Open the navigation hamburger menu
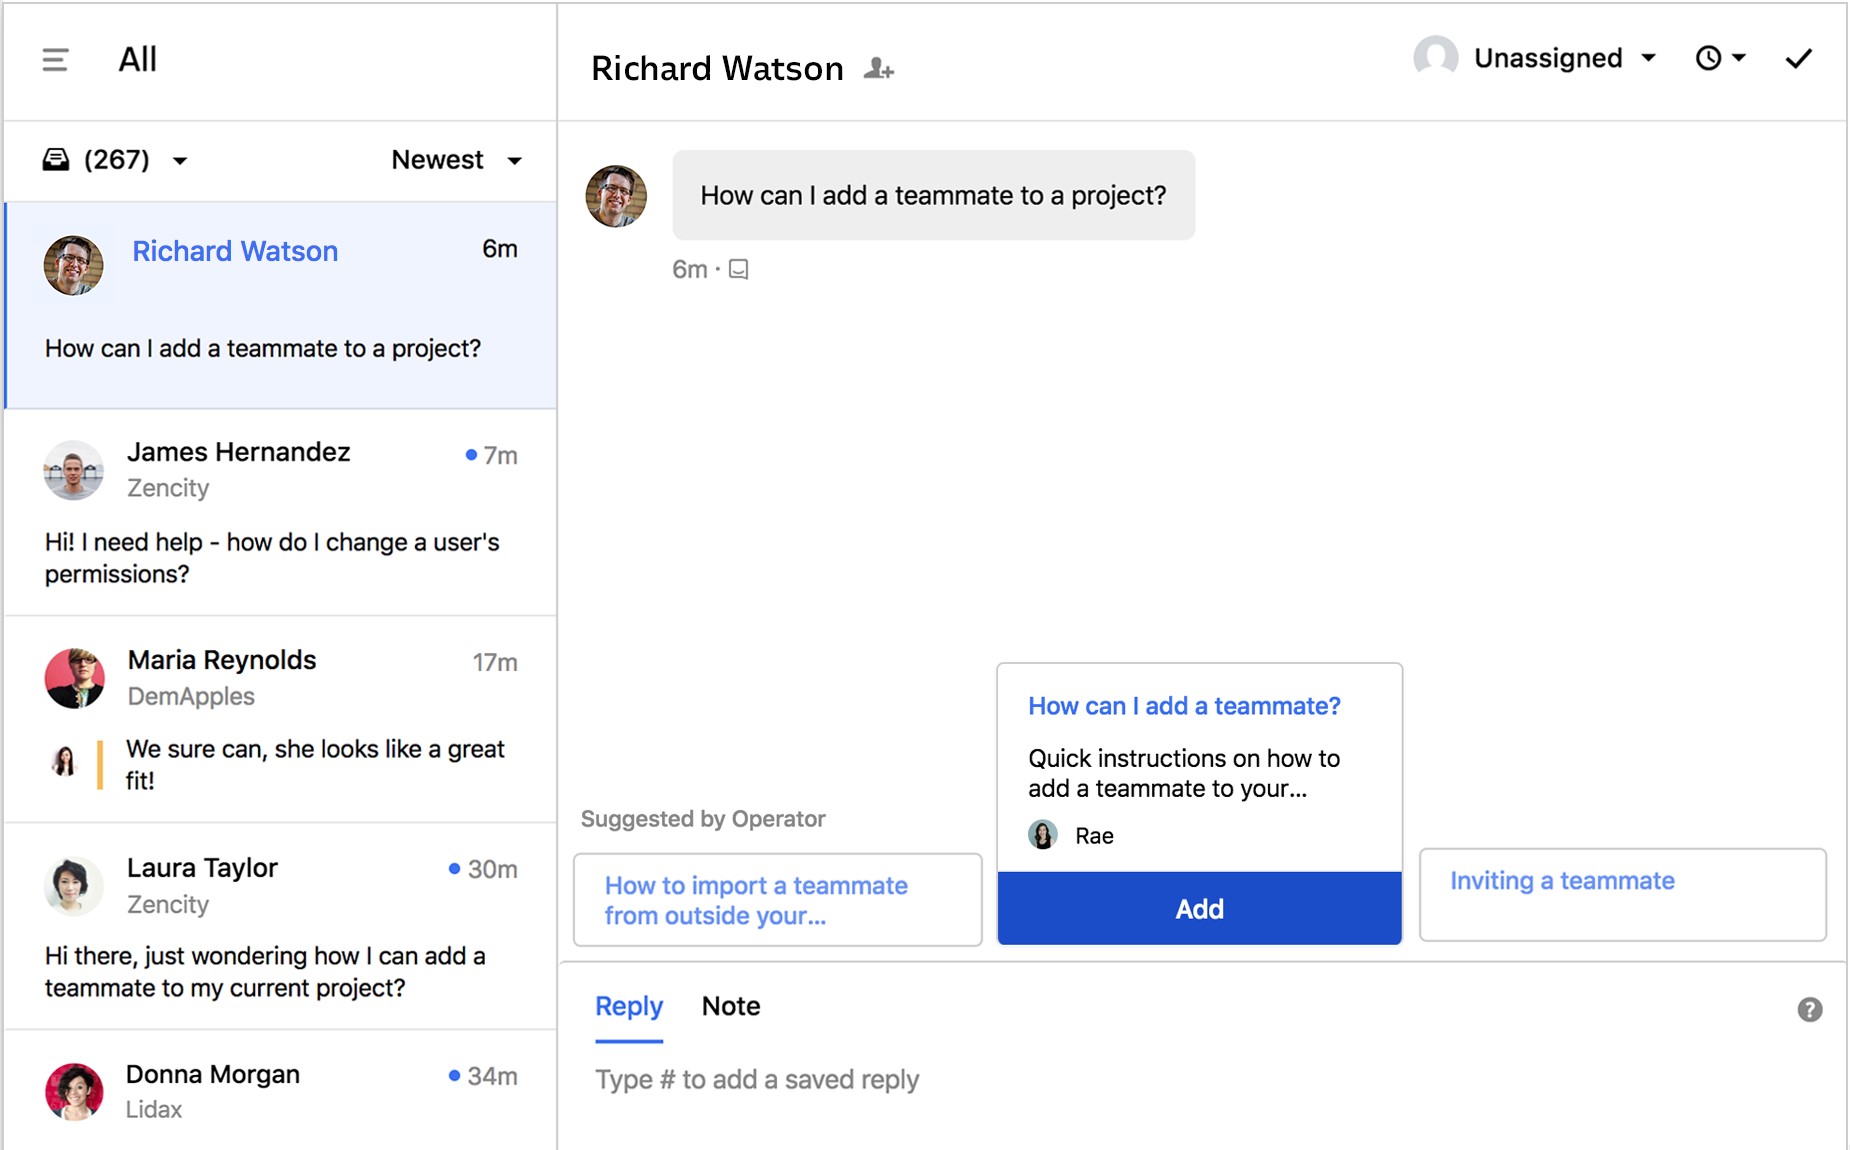Image resolution: width=1850 pixels, height=1150 pixels. [54, 60]
